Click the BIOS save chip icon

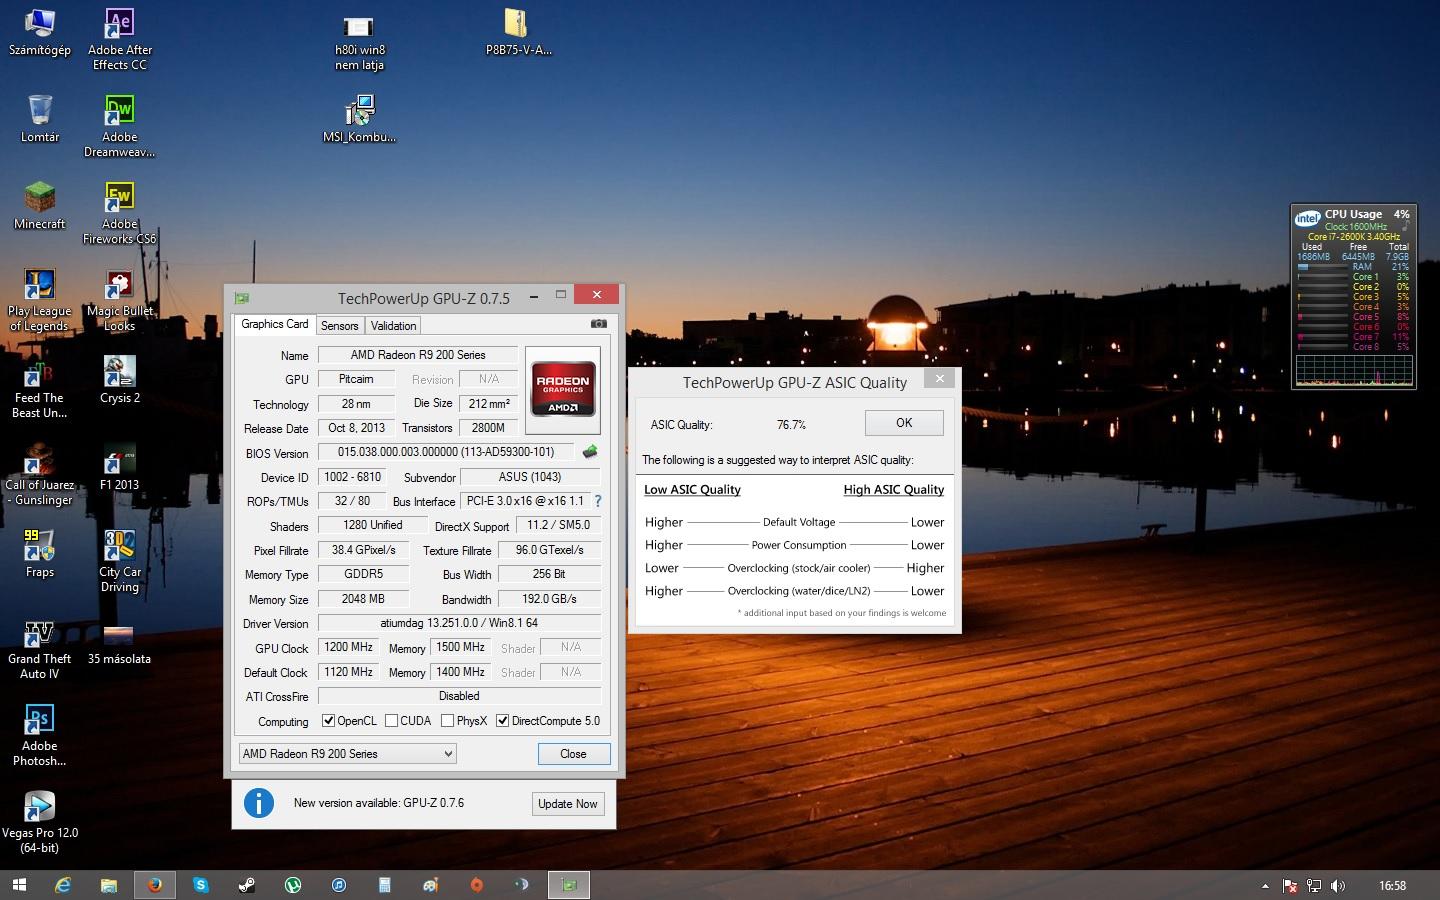point(590,452)
